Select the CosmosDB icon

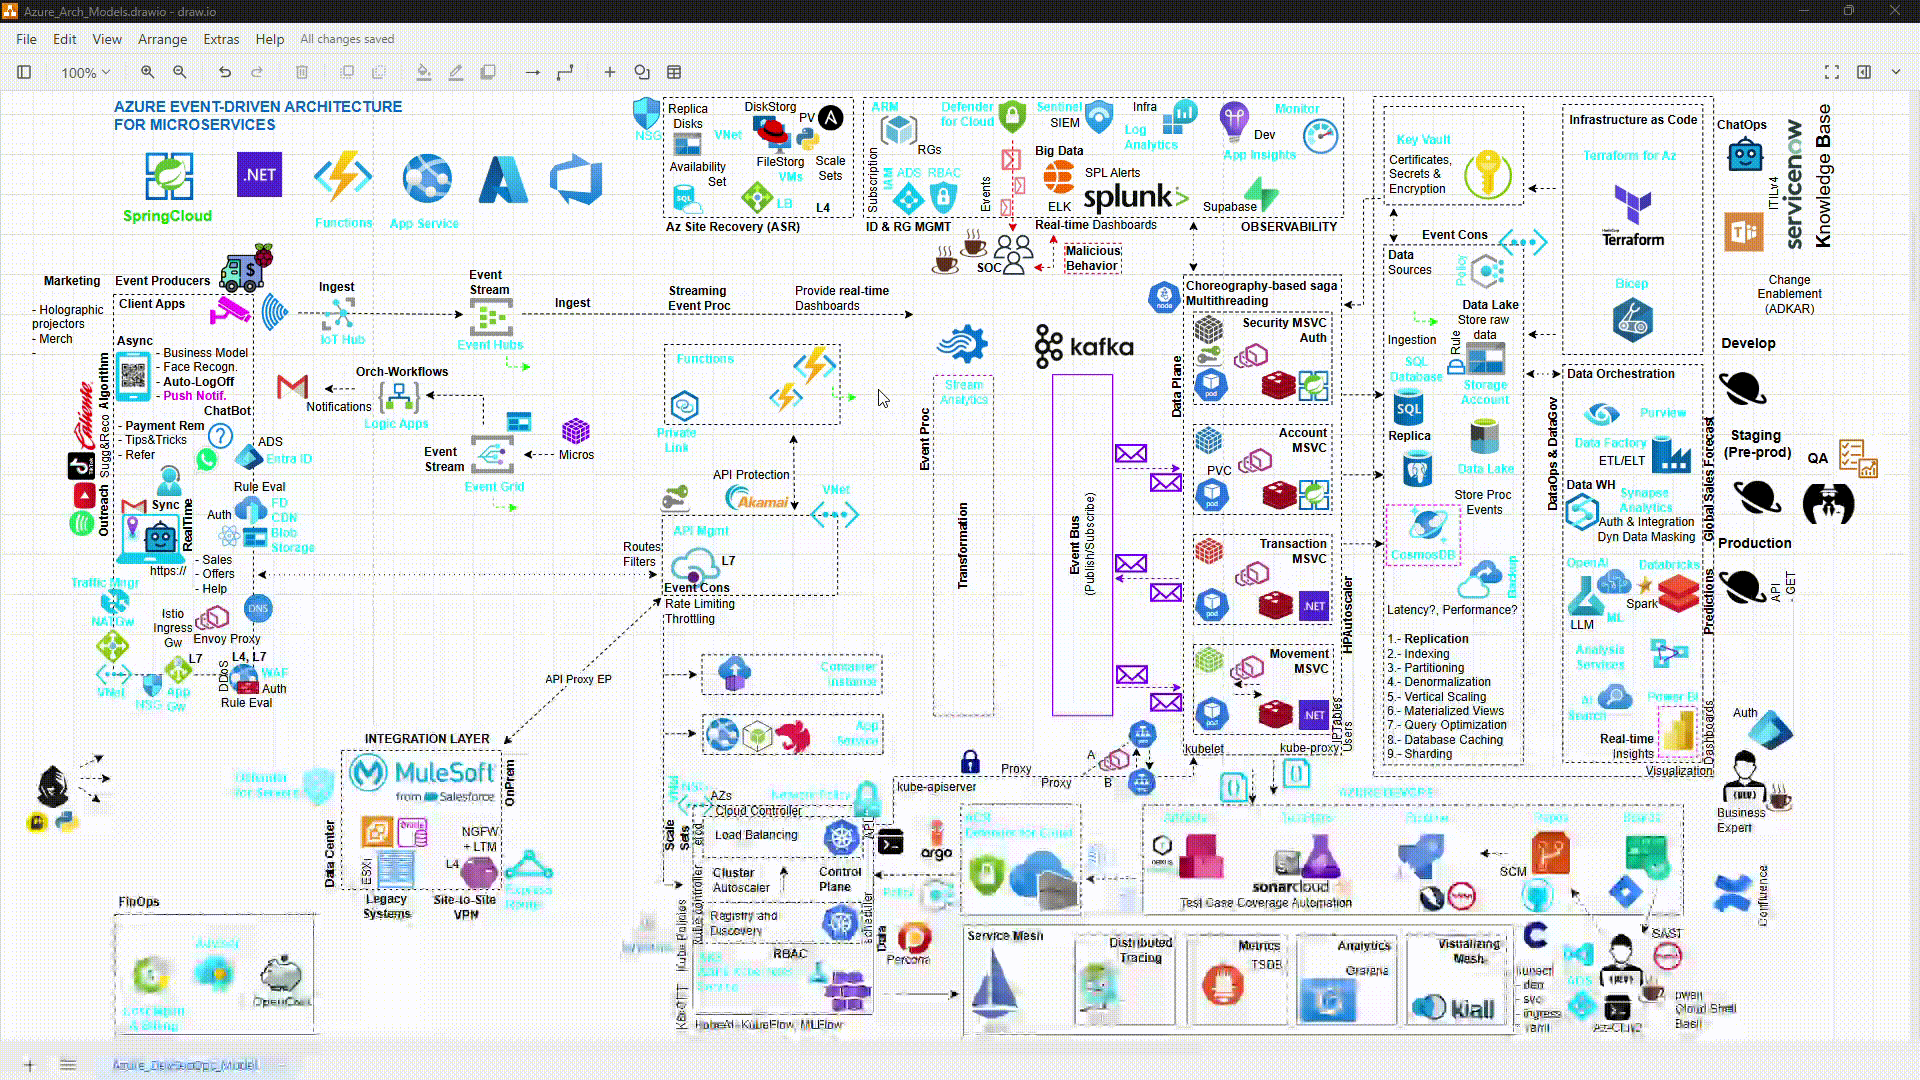click(1428, 525)
